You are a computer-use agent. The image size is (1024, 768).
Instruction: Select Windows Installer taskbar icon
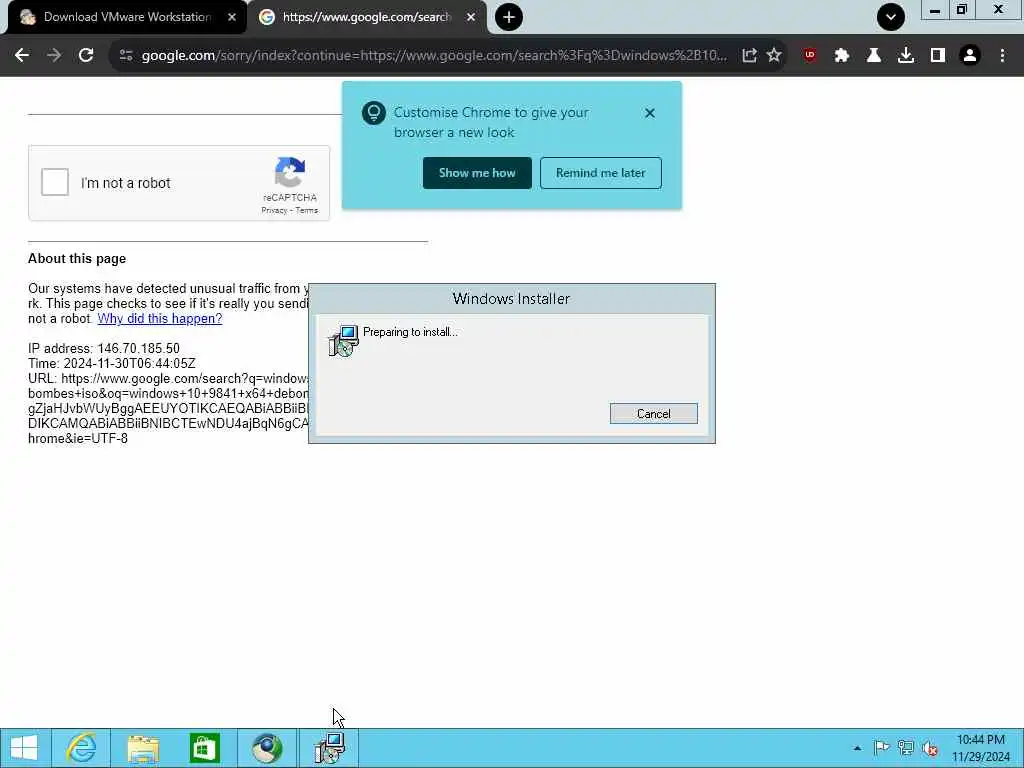pos(328,748)
